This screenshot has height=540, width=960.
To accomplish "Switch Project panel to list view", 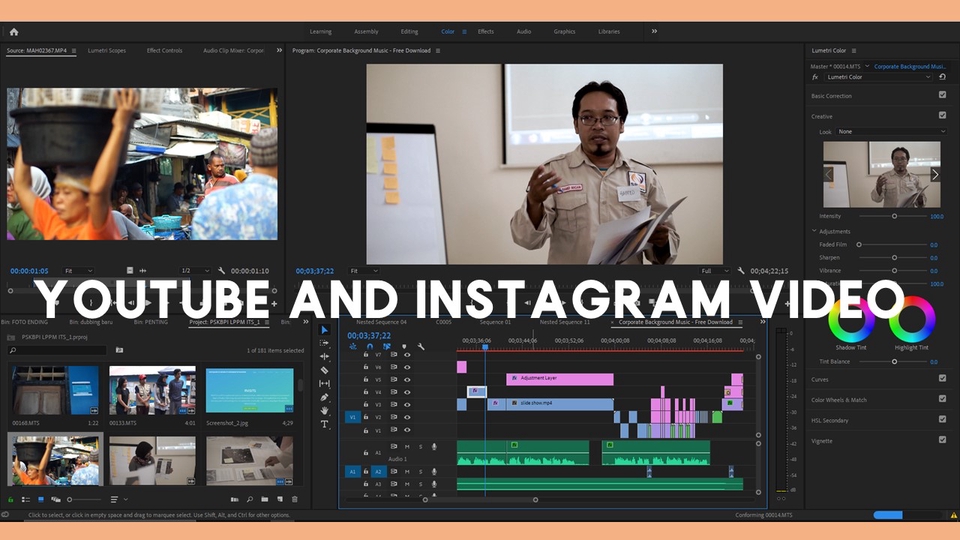I will [26, 500].
